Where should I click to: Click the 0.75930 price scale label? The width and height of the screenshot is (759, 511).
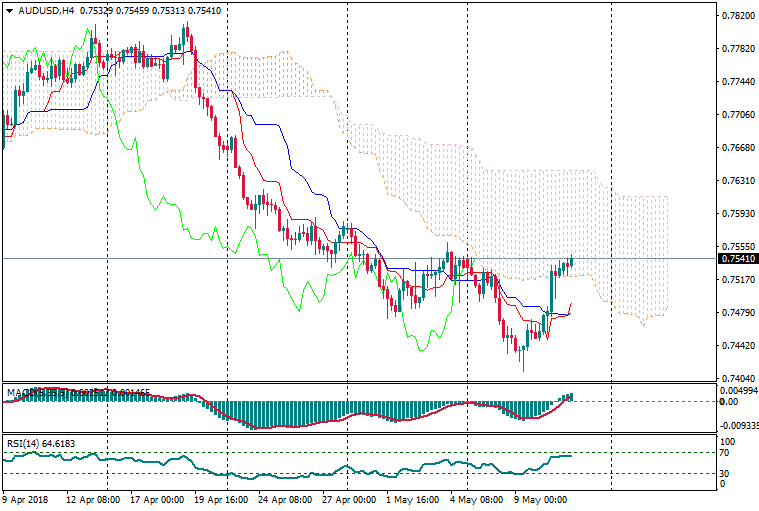coord(737,214)
